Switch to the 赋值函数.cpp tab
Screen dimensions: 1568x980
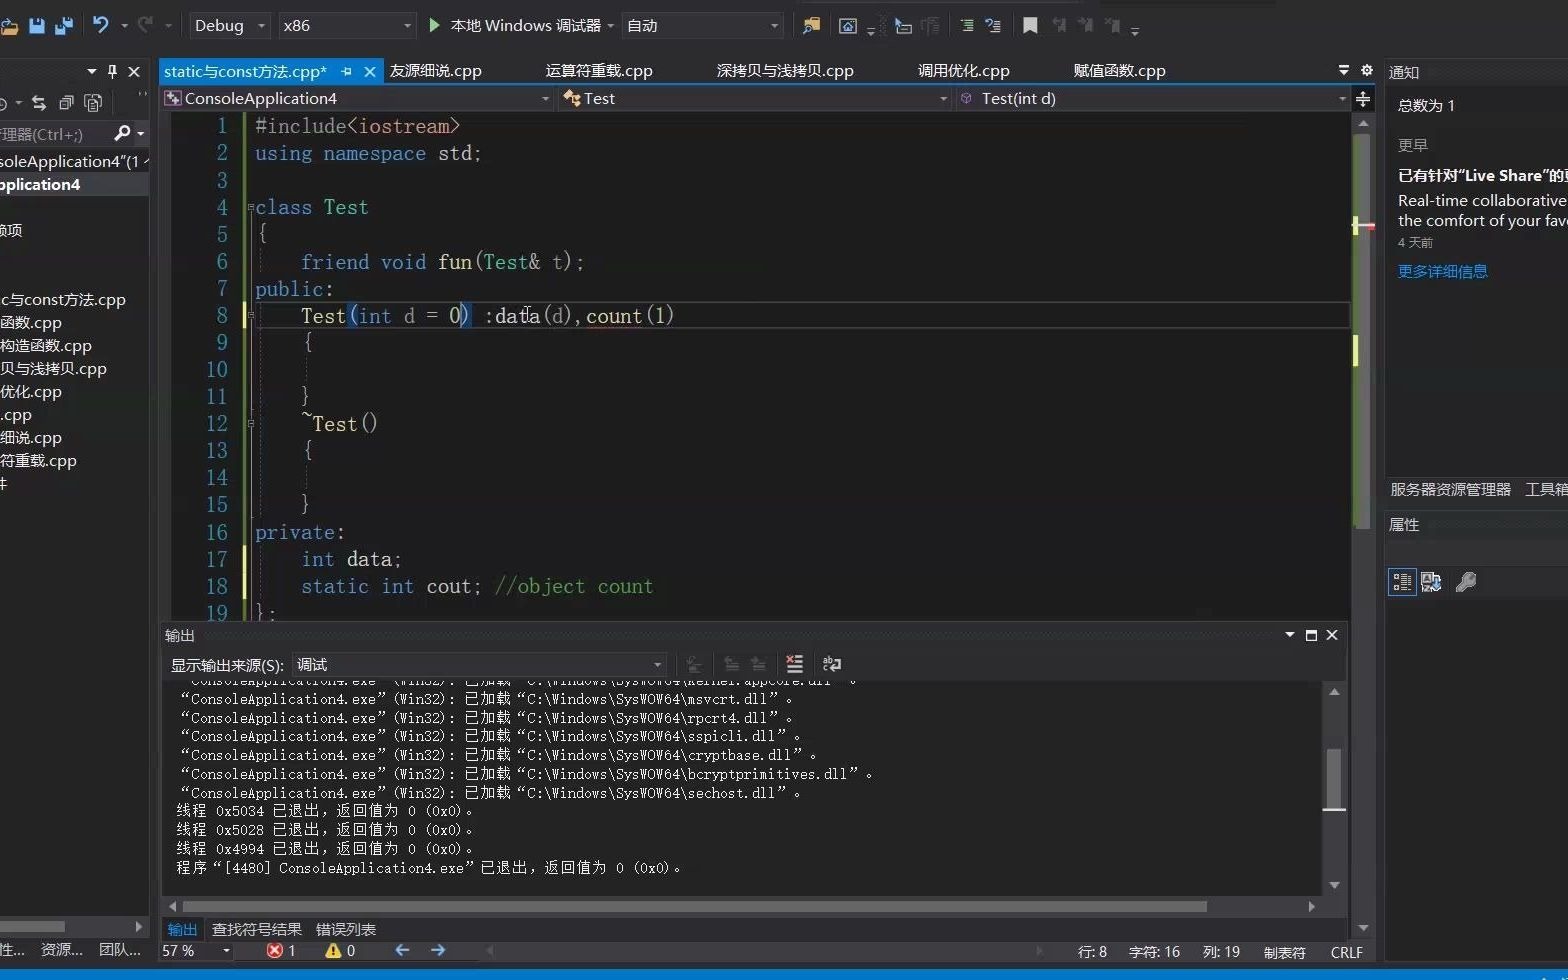tap(1119, 71)
